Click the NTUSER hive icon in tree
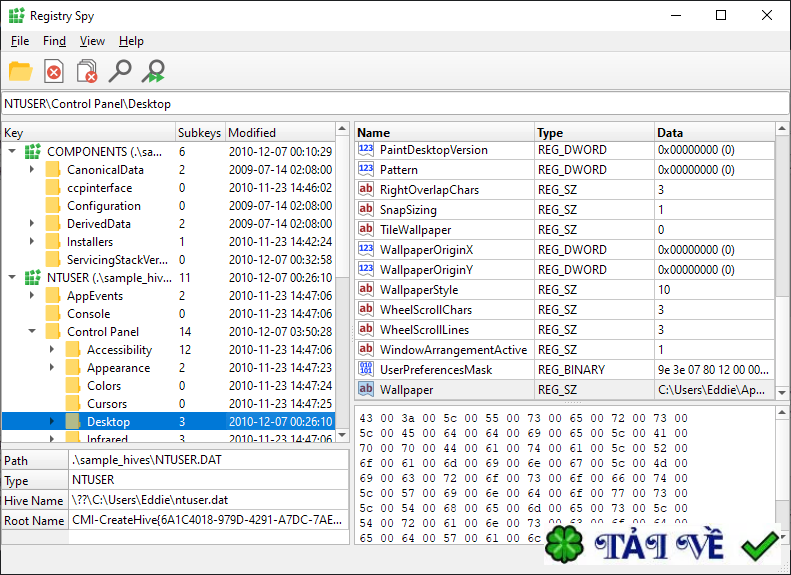 33,278
